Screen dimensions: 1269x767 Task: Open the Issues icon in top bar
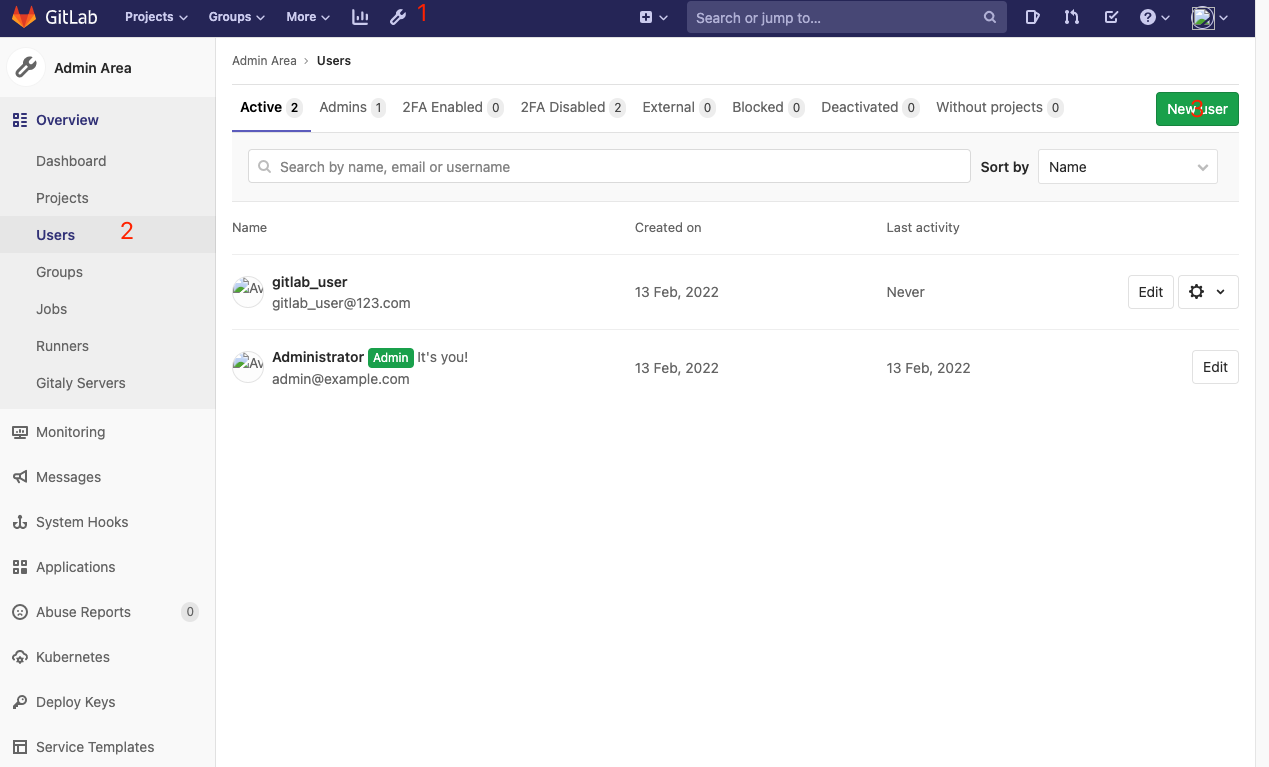coord(1033,17)
